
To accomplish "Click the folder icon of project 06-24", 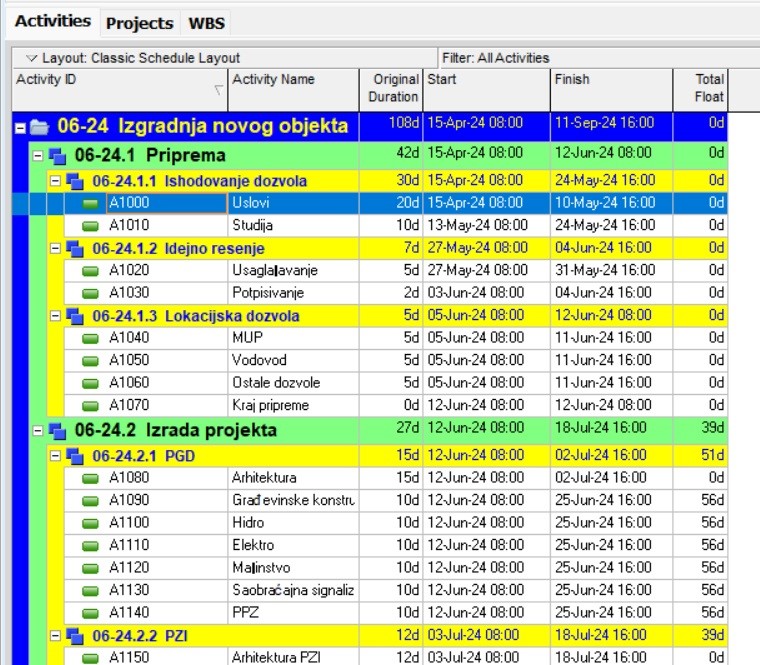I will point(39,127).
